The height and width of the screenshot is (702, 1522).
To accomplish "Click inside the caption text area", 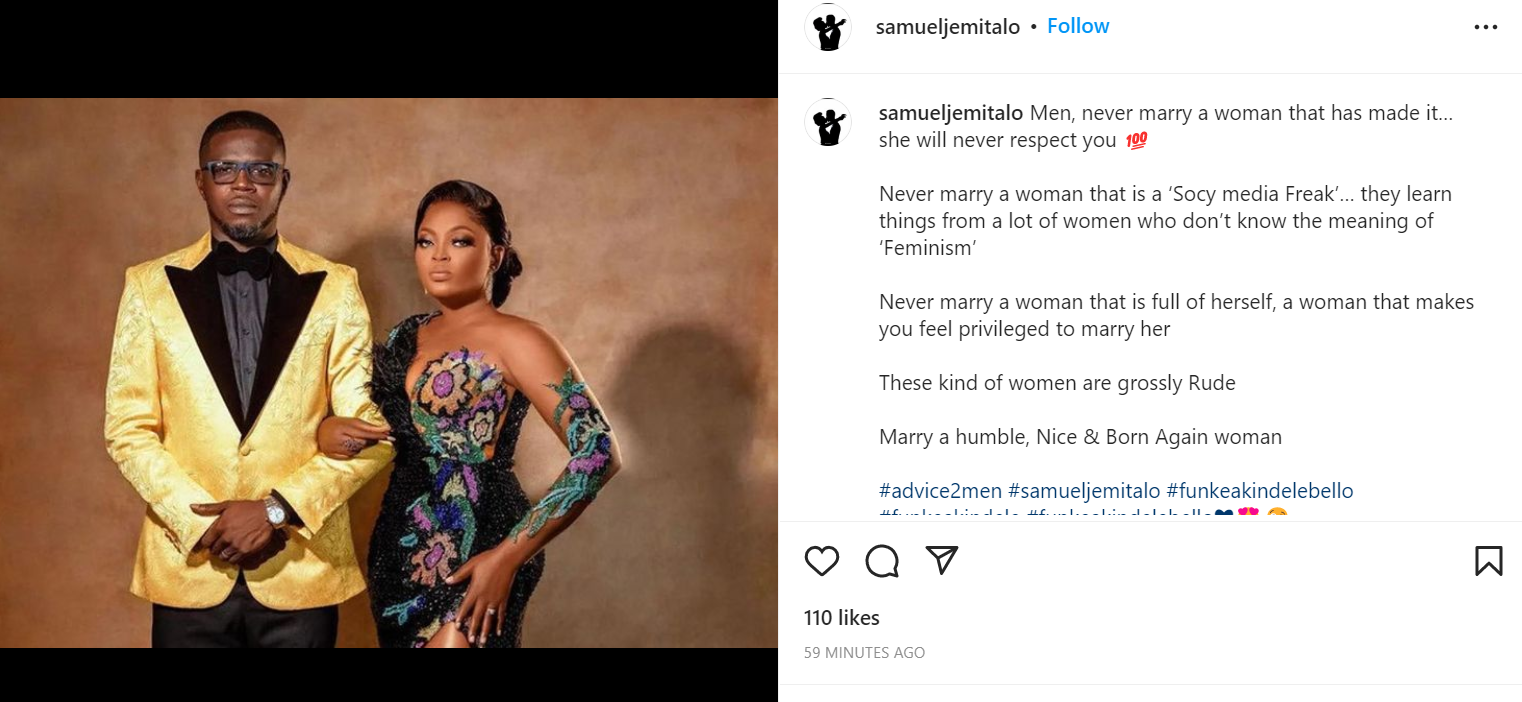I will tap(1150, 300).
